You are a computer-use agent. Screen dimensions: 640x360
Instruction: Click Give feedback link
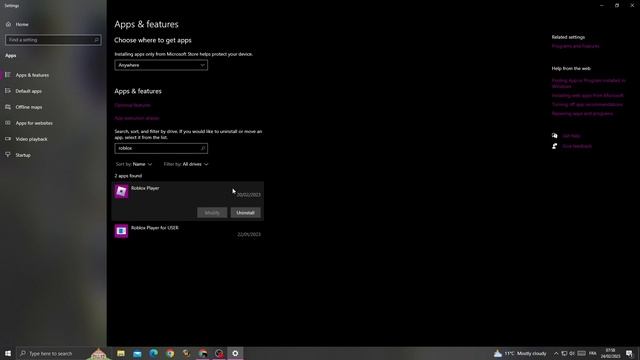pyautogui.click(x=577, y=146)
